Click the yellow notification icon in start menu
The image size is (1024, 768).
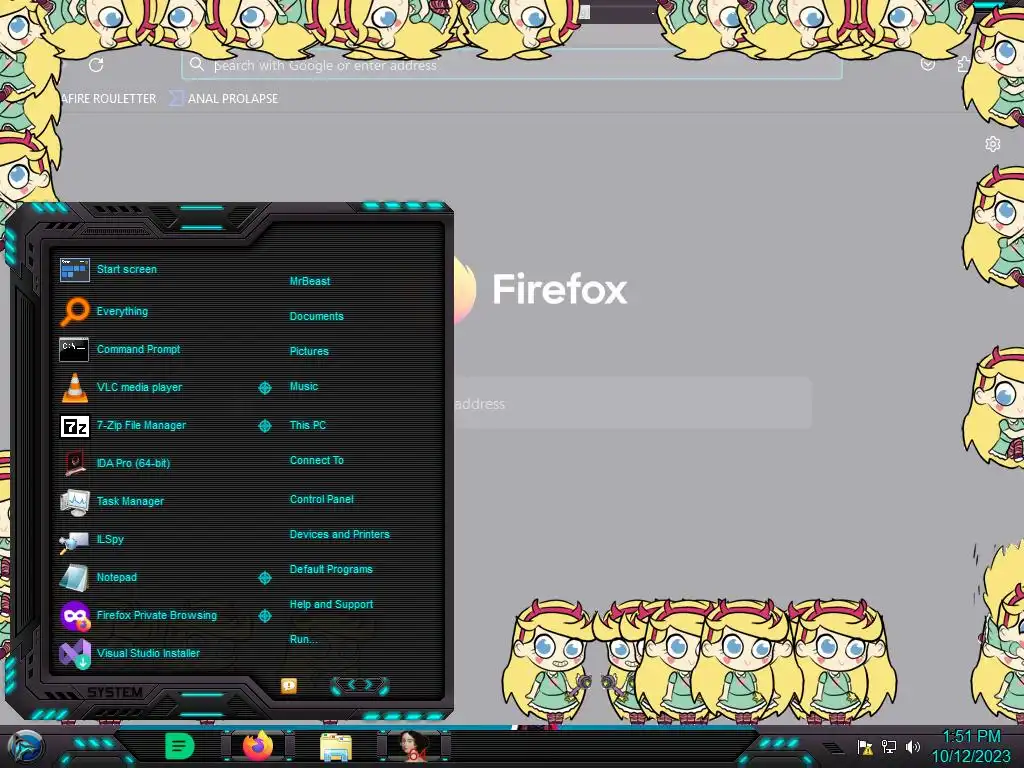(289, 685)
